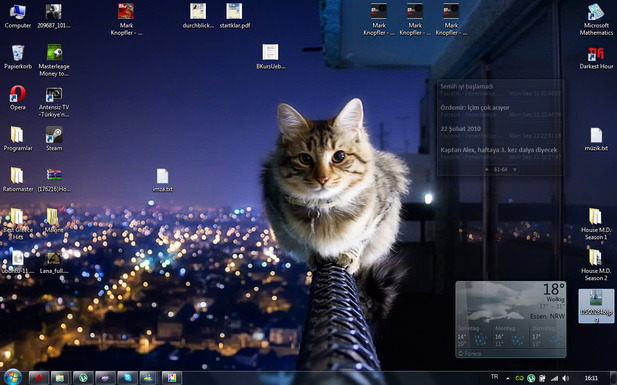This screenshot has width=617, height=385.
Task: Show next headlines with down arrow
Action: point(514,169)
